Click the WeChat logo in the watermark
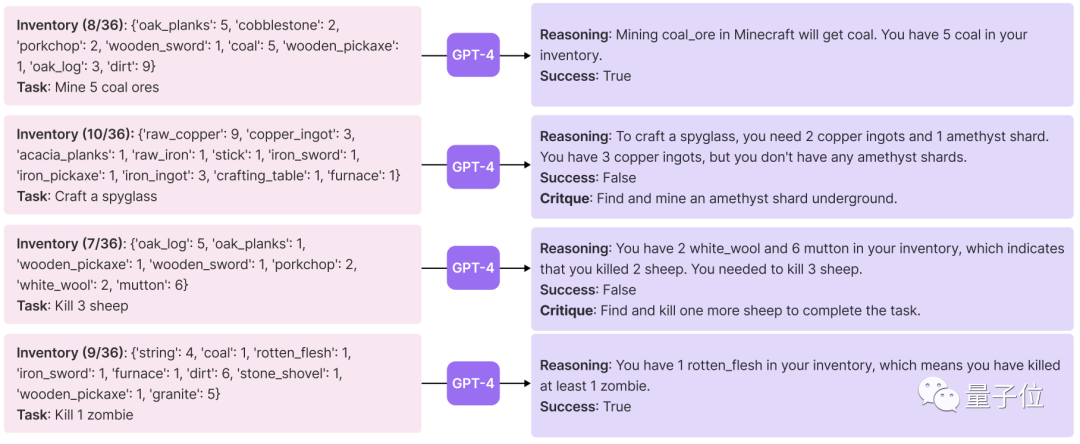Image resolution: width=1080 pixels, height=444 pixels. [x=939, y=397]
